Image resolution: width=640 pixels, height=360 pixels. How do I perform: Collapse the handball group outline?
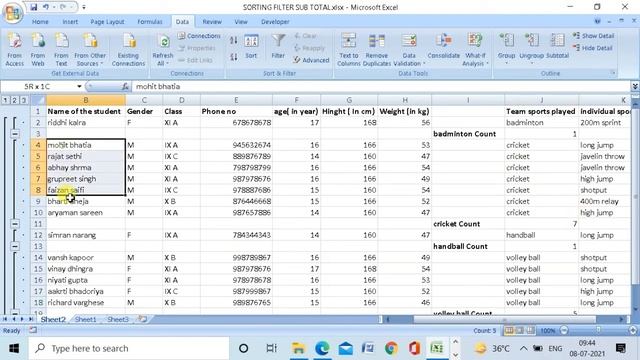15,246
